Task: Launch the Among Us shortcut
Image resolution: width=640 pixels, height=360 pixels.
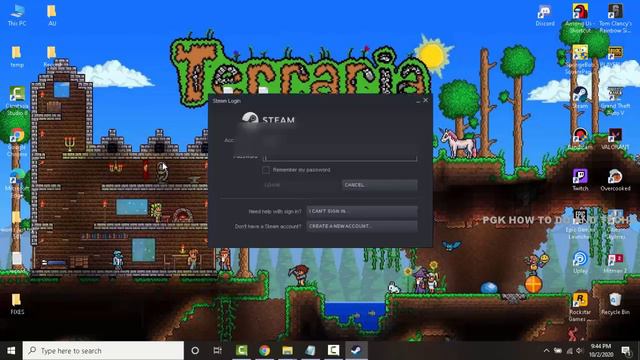Action: (580, 18)
